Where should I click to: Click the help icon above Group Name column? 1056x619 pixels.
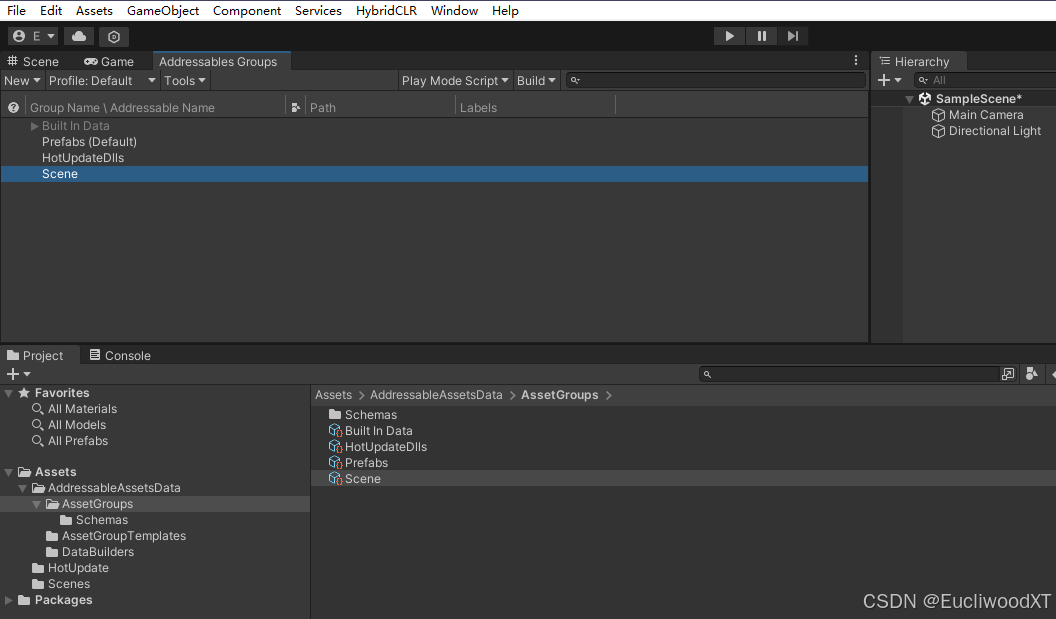[x=11, y=107]
